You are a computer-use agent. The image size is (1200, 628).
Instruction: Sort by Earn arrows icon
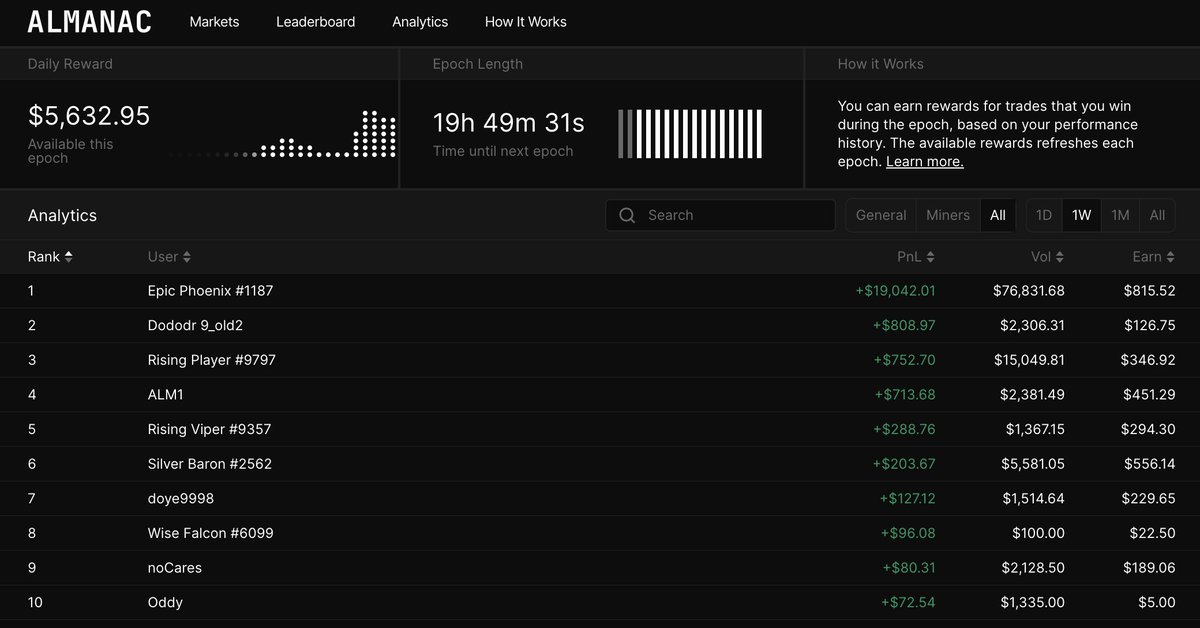[1170, 257]
